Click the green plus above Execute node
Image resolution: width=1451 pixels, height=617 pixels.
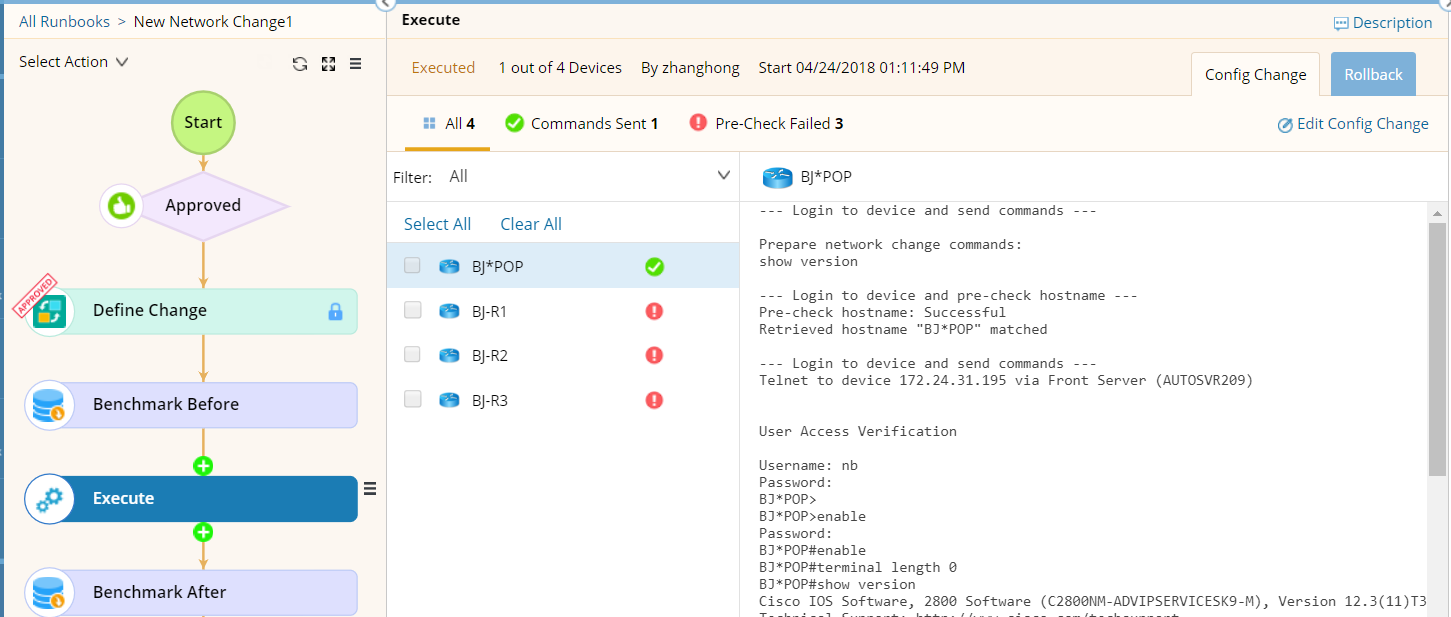(x=203, y=466)
